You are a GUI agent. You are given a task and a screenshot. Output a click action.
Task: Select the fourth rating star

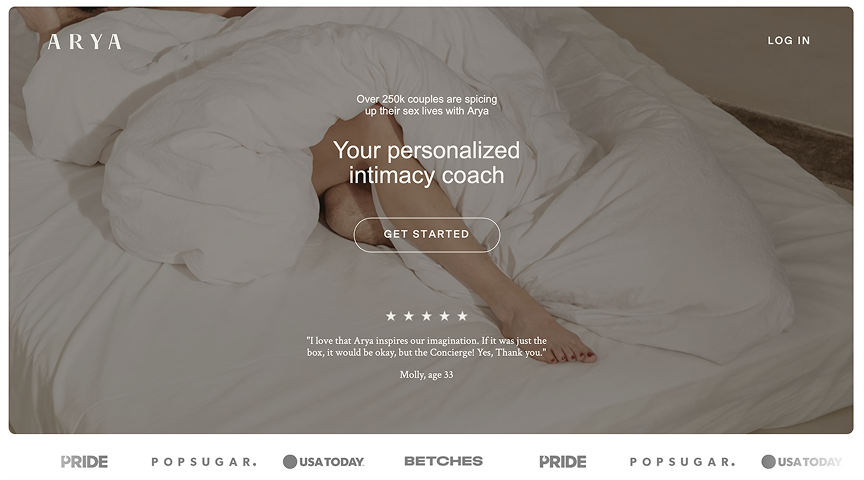(445, 316)
